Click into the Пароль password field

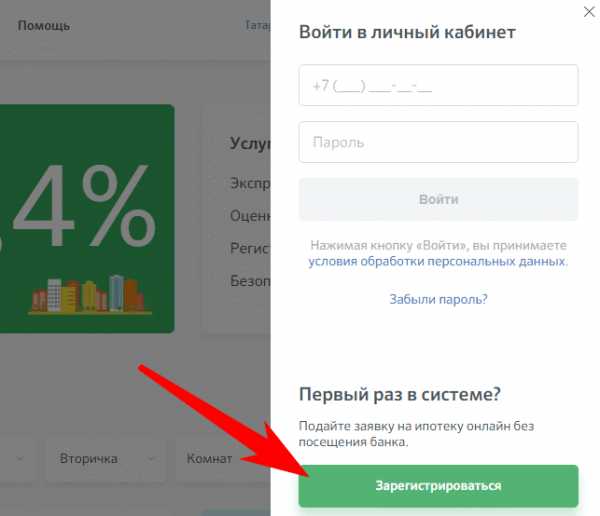point(438,142)
